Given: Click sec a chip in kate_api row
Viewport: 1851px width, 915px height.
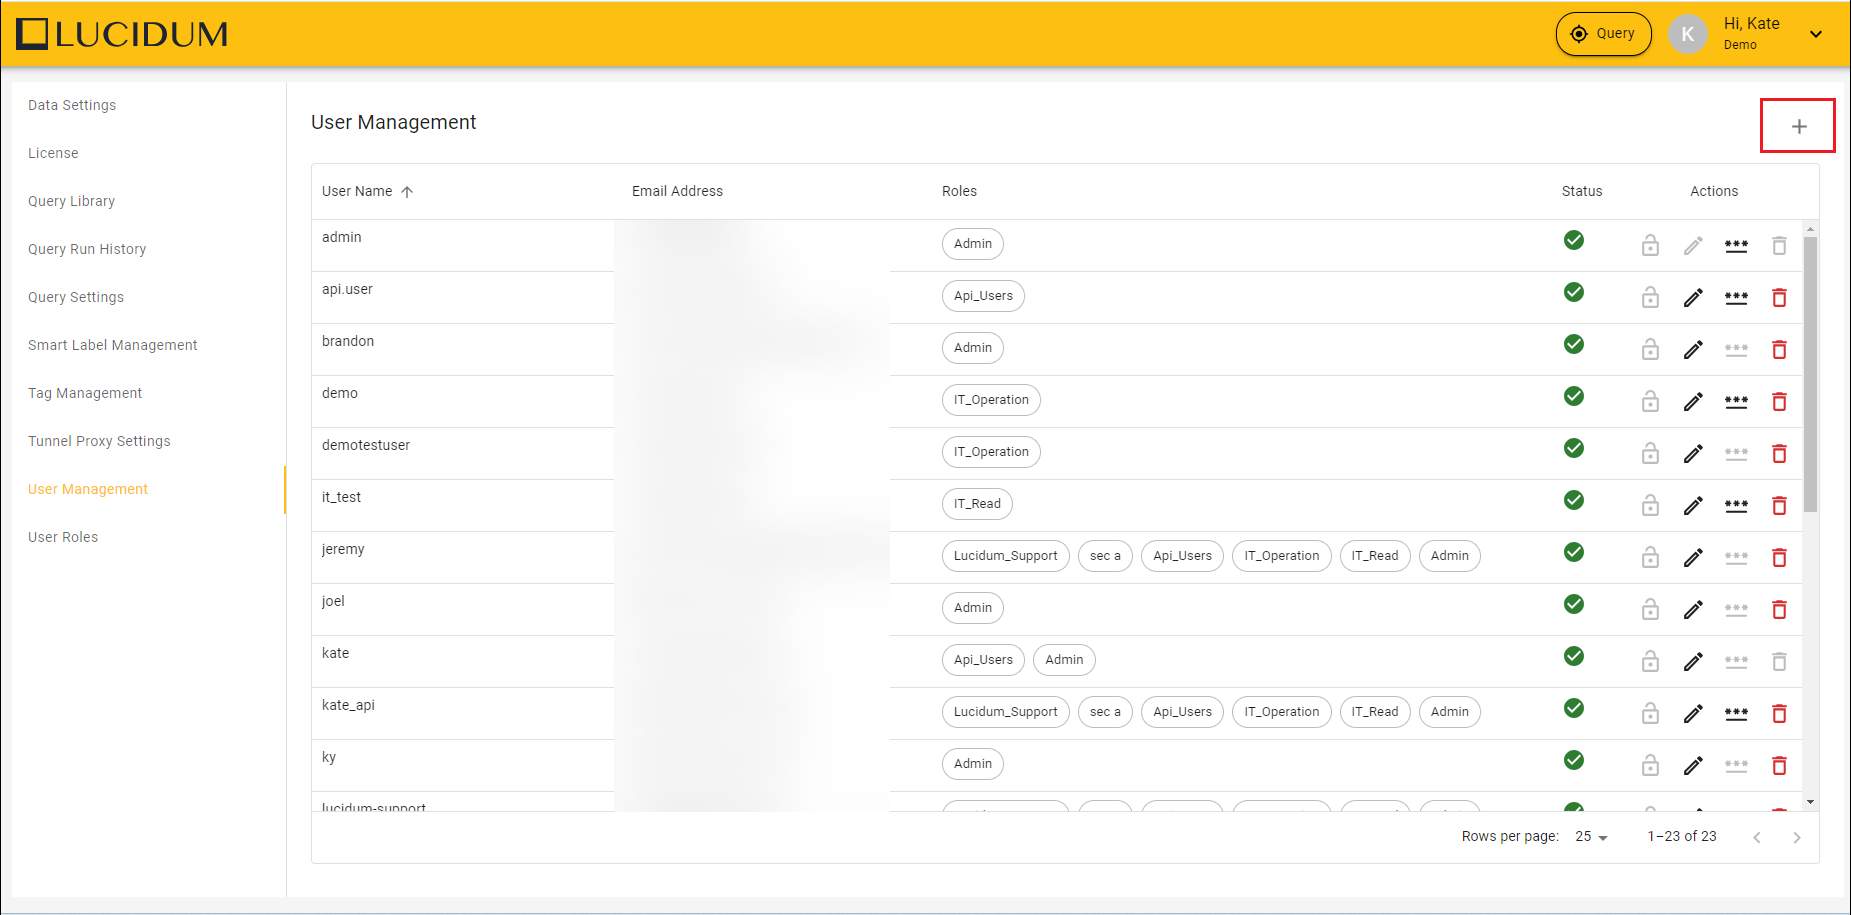Looking at the screenshot, I should (x=1105, y=712).
